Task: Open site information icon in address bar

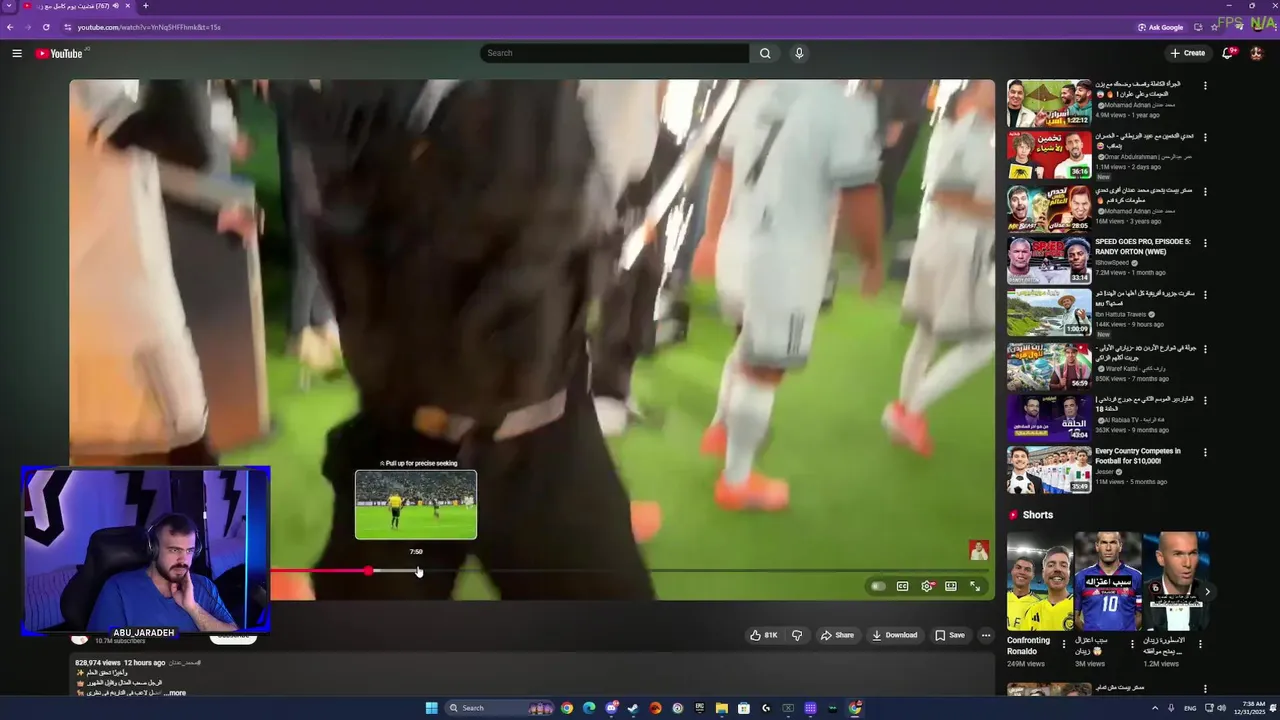Action: 67,27
